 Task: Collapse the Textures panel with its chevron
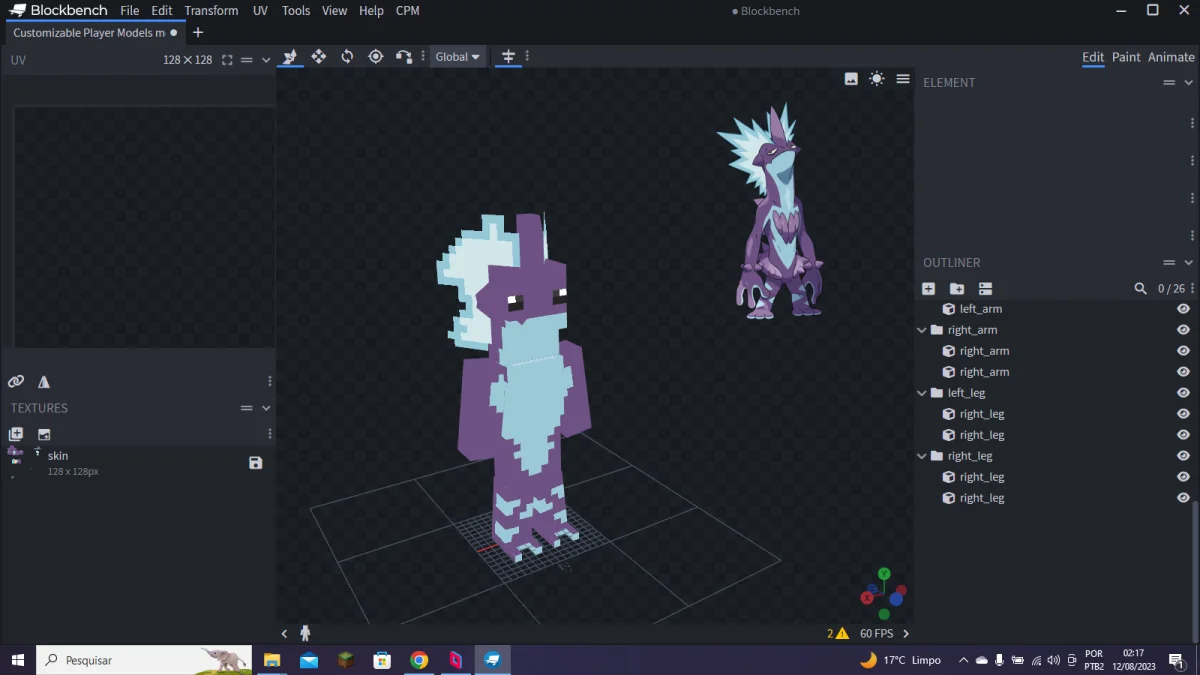(266, 408)
